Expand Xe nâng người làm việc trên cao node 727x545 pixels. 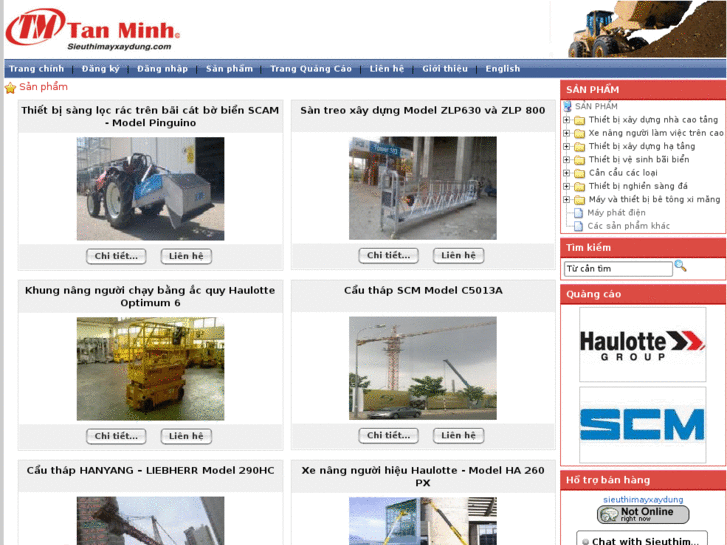click(x=567, y=134)
